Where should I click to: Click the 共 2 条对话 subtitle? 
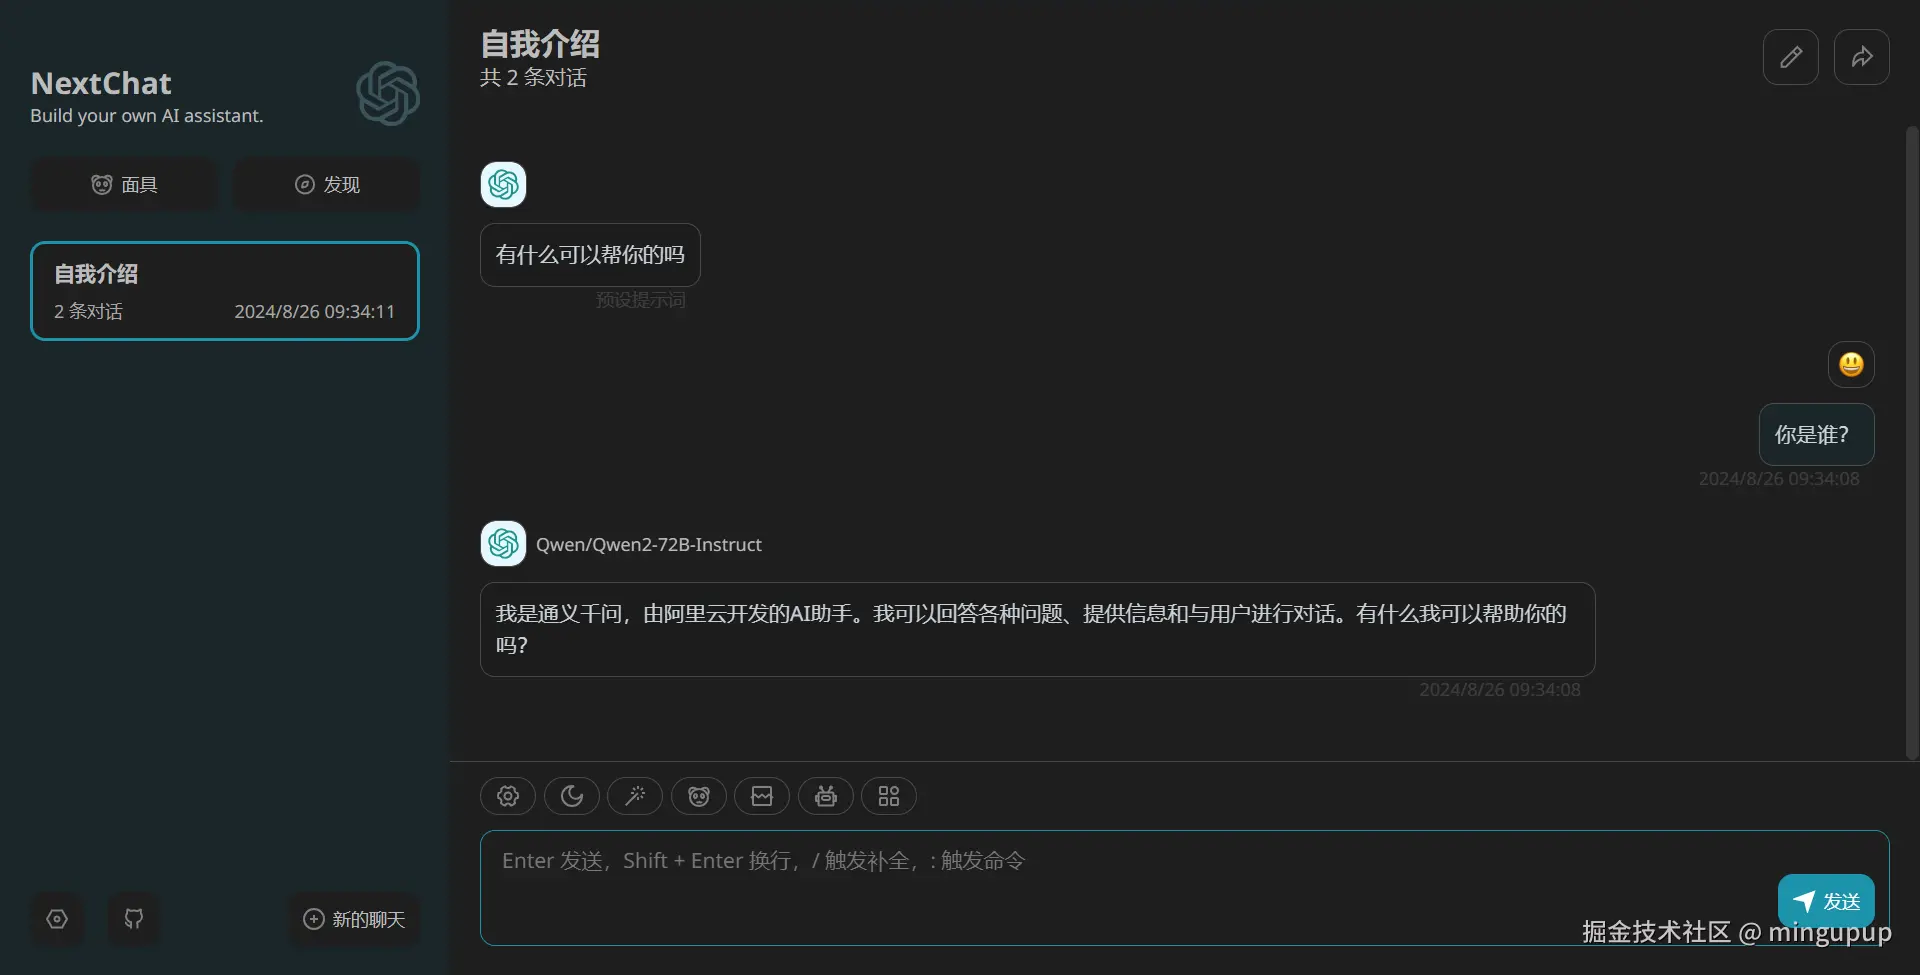click(x=533, y=78)
